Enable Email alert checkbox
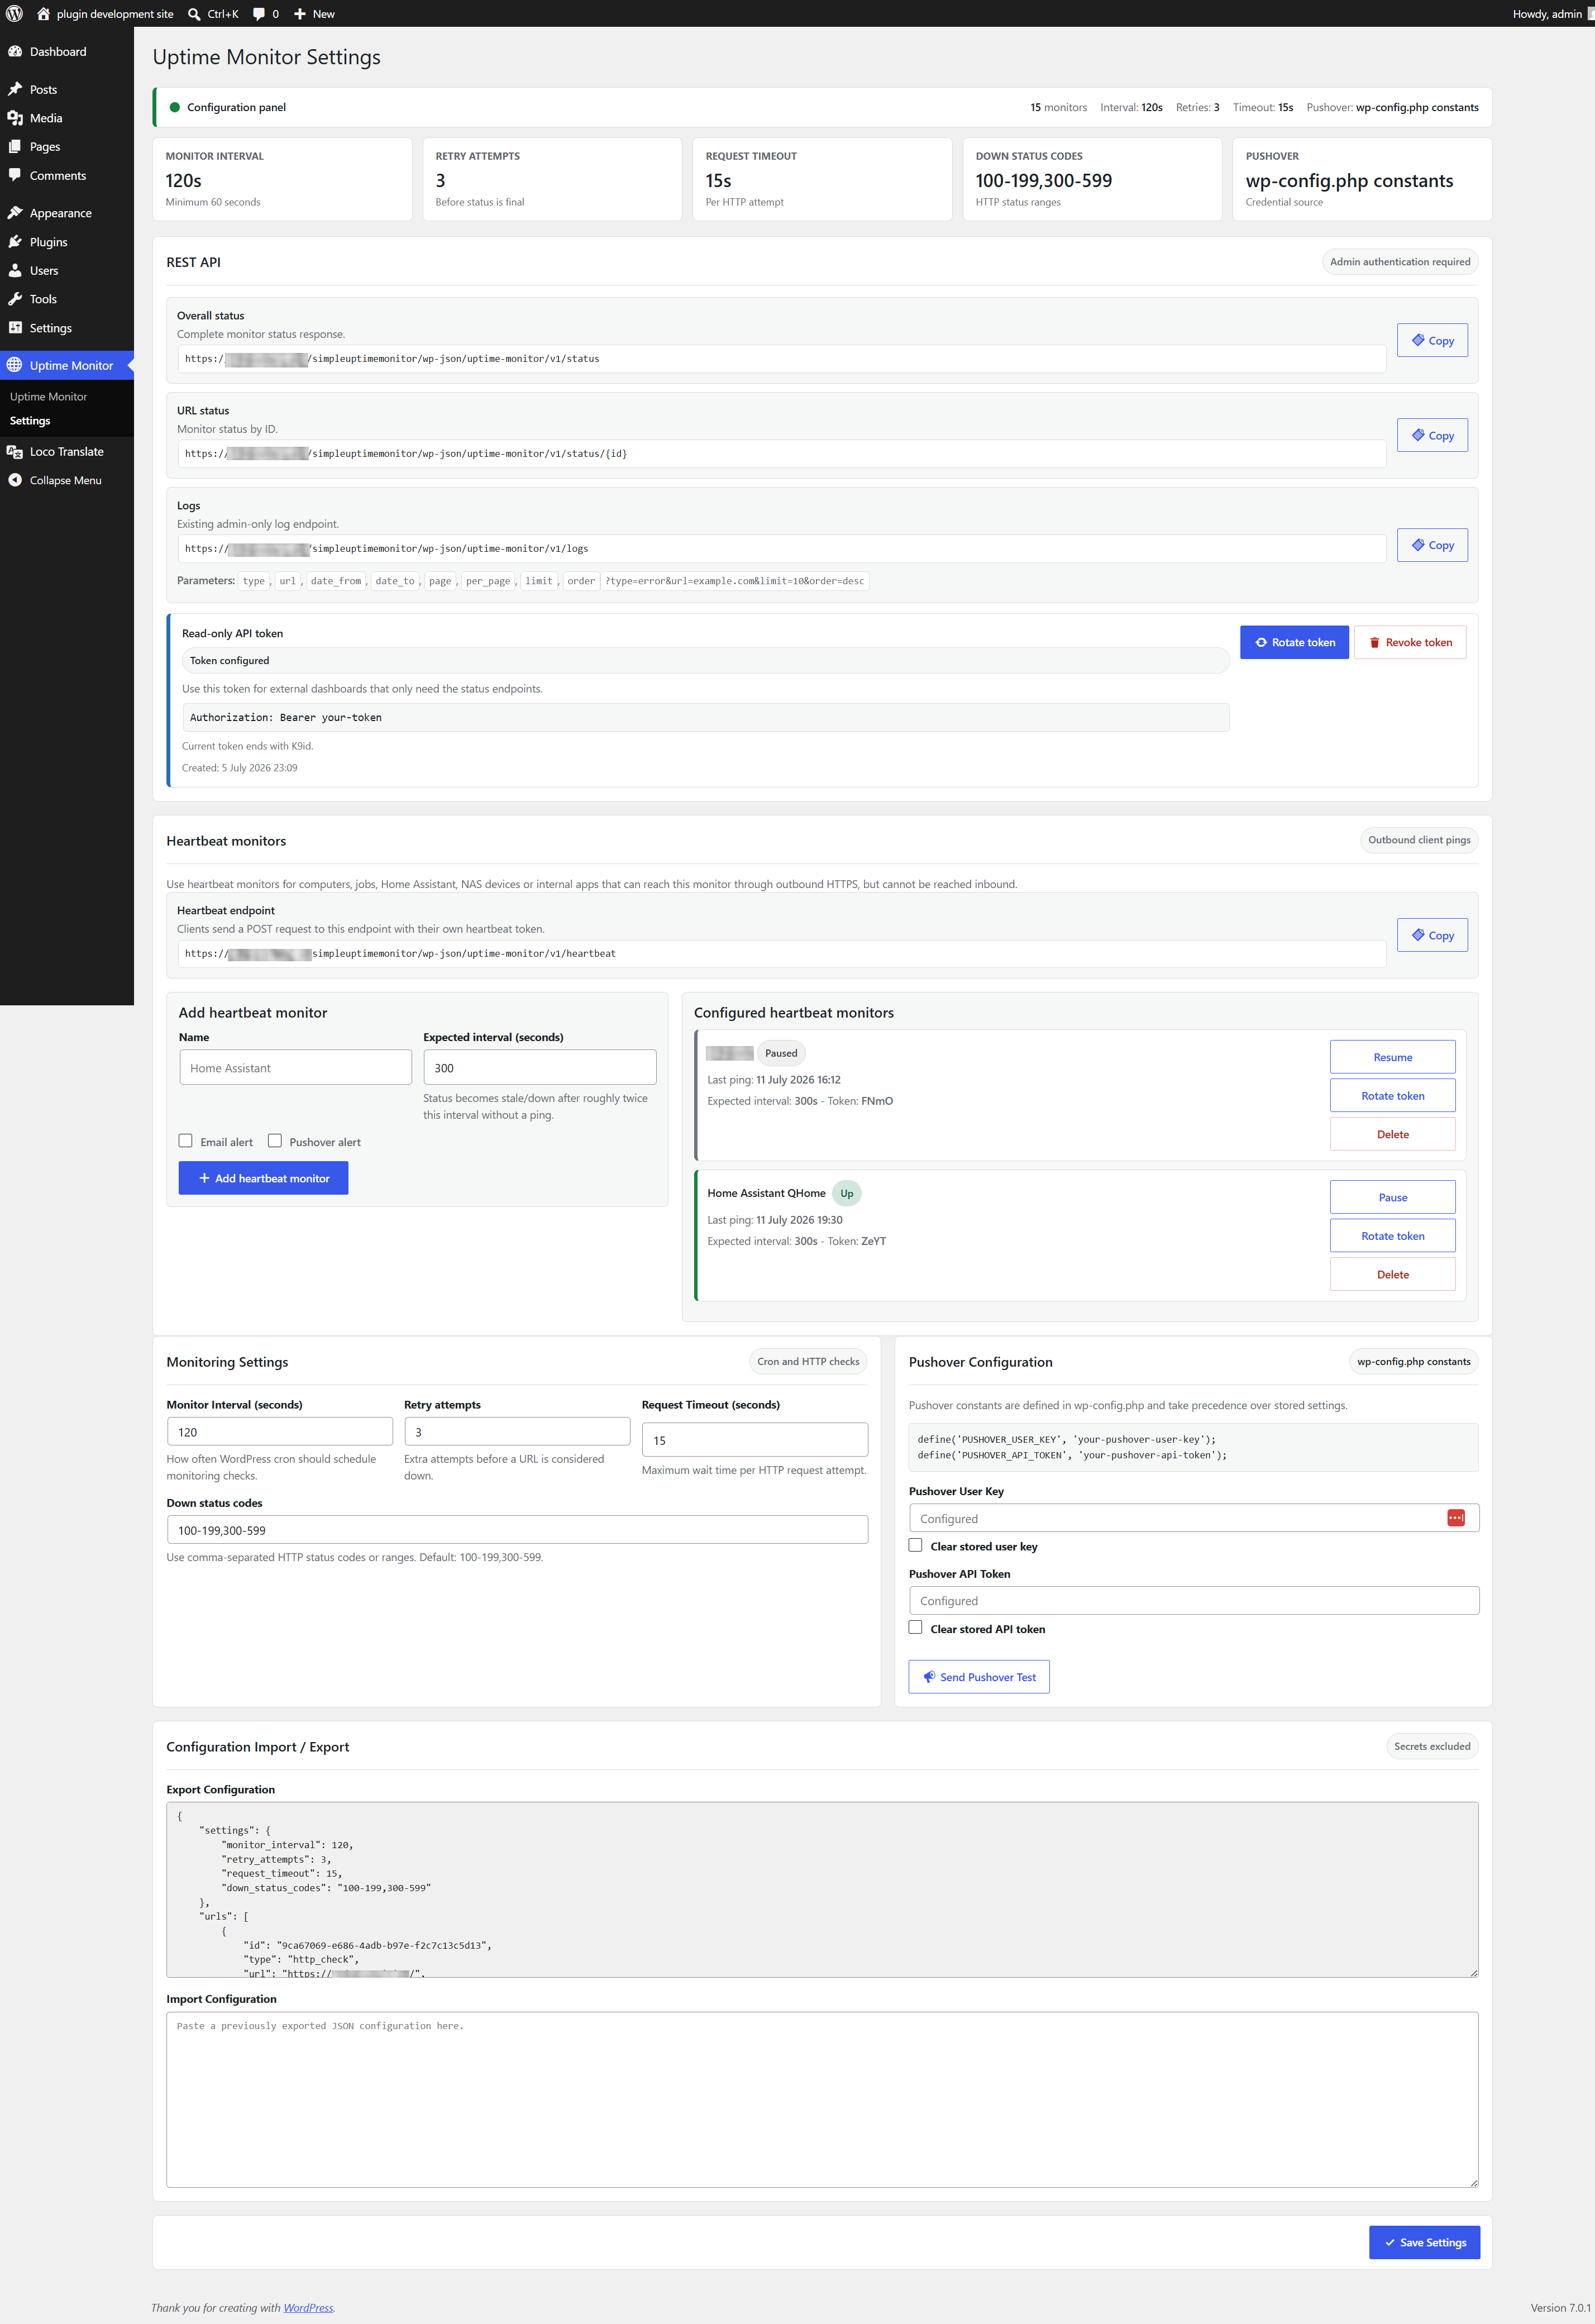 click(186, 1141)
